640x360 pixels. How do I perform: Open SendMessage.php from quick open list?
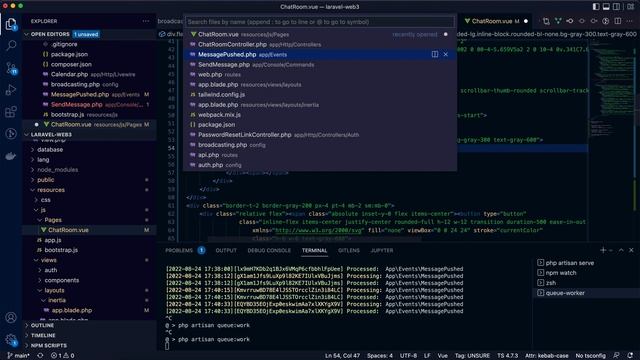click(x=320, y=64)
